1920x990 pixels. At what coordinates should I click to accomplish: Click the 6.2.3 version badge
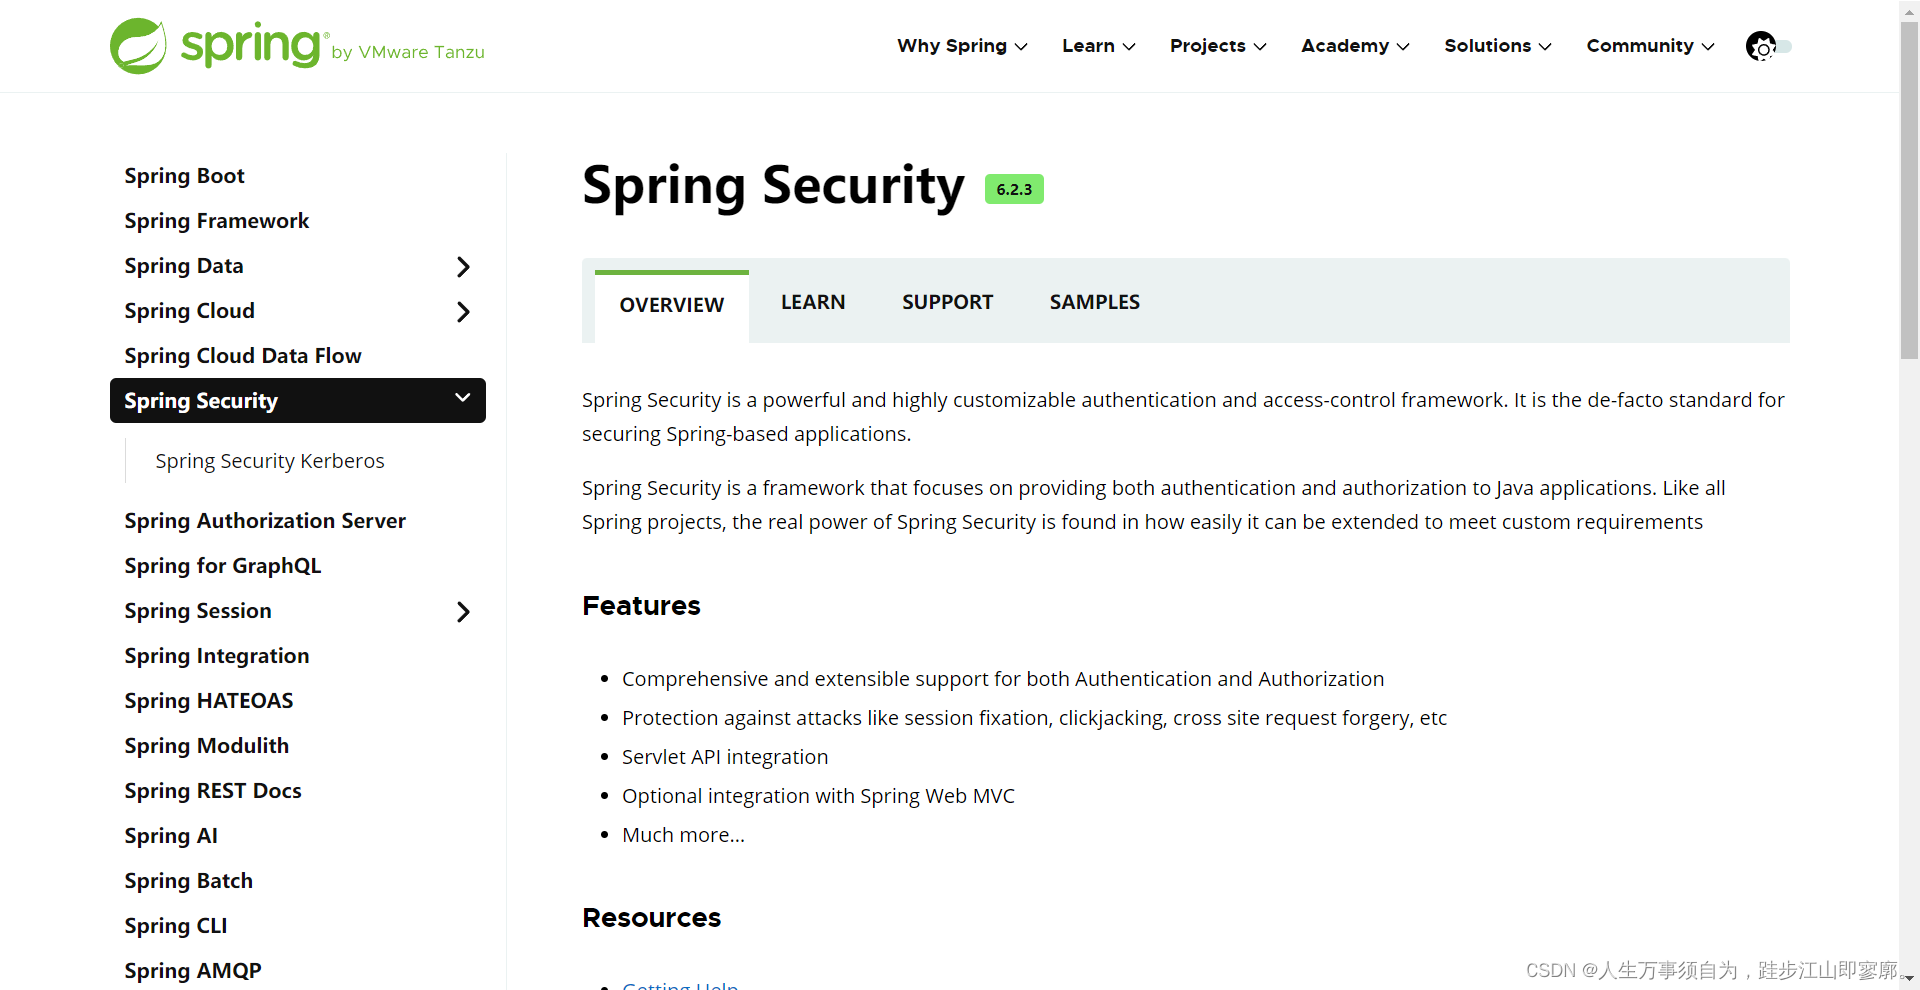1013,188
